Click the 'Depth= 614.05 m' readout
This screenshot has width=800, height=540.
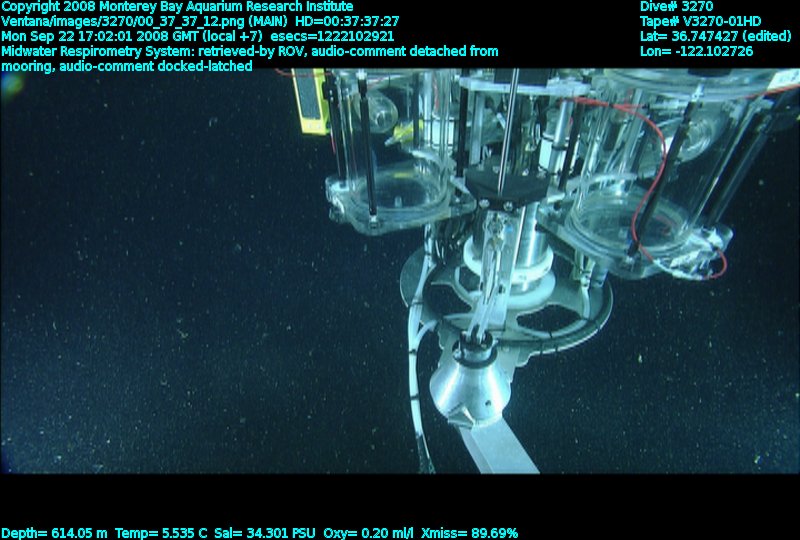coord(55,533)
